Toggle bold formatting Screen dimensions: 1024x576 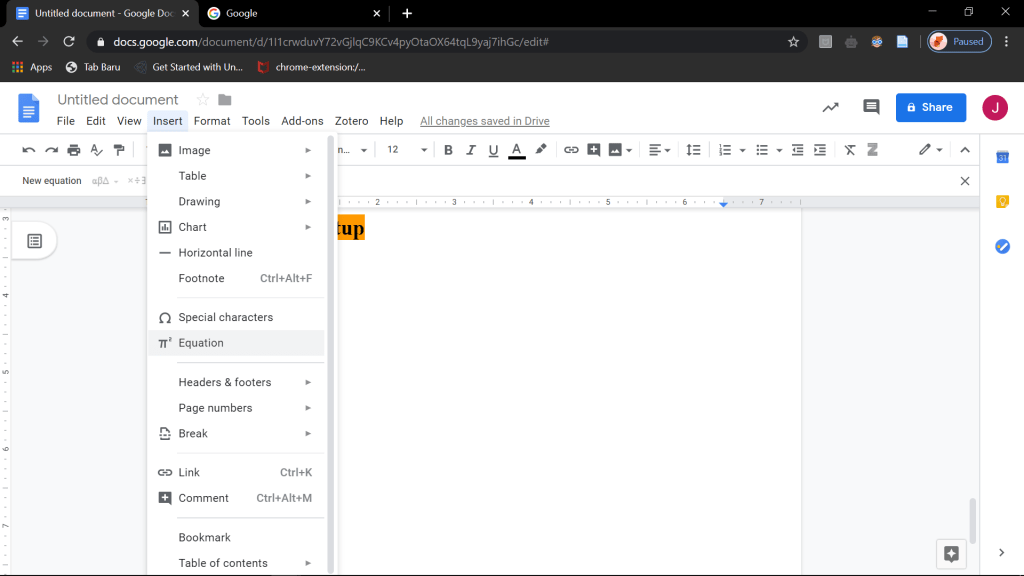448,150
